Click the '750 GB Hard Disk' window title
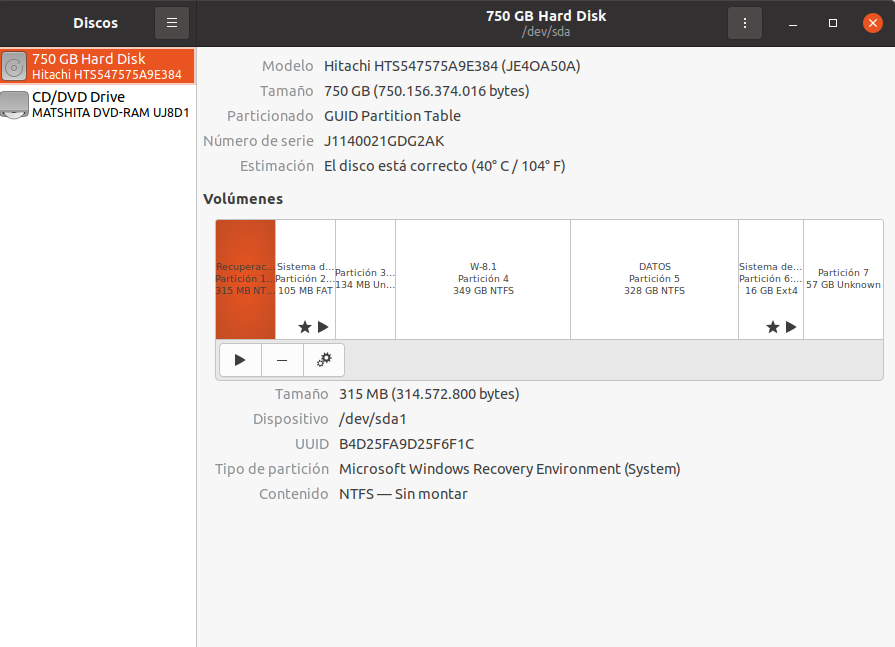 [546, 16]
